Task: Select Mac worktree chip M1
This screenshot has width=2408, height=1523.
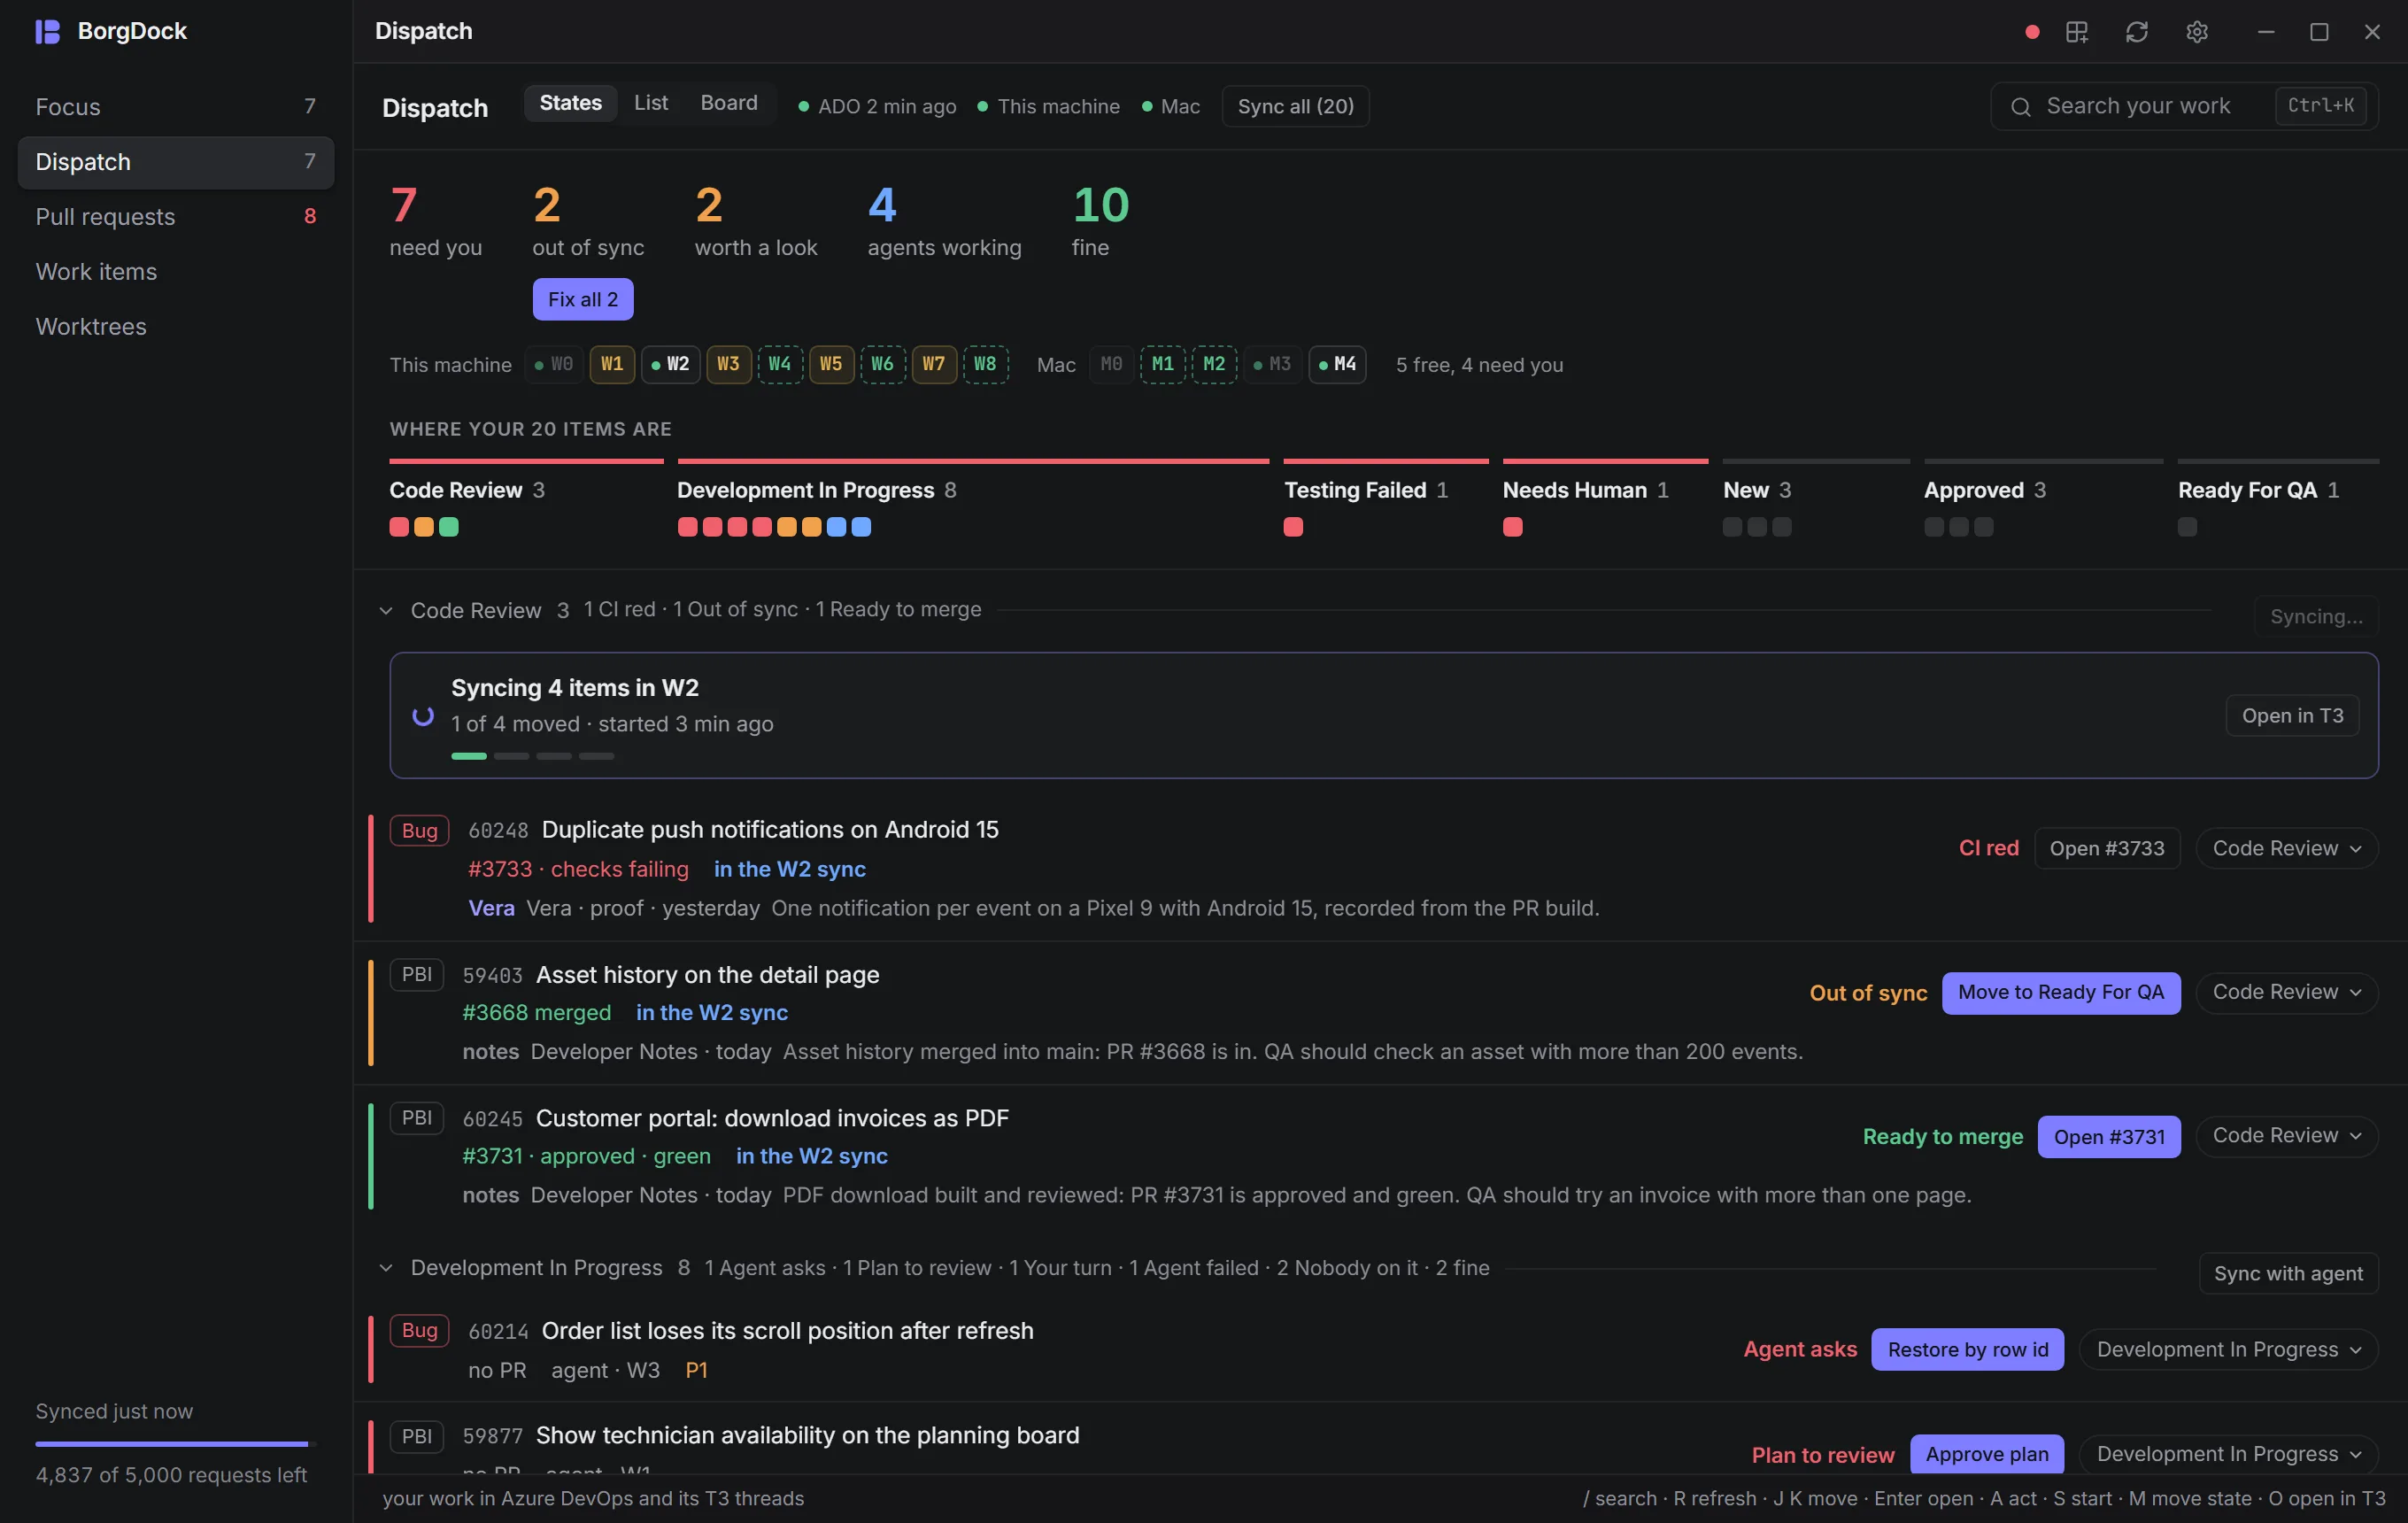Action: coord(1162,364)
